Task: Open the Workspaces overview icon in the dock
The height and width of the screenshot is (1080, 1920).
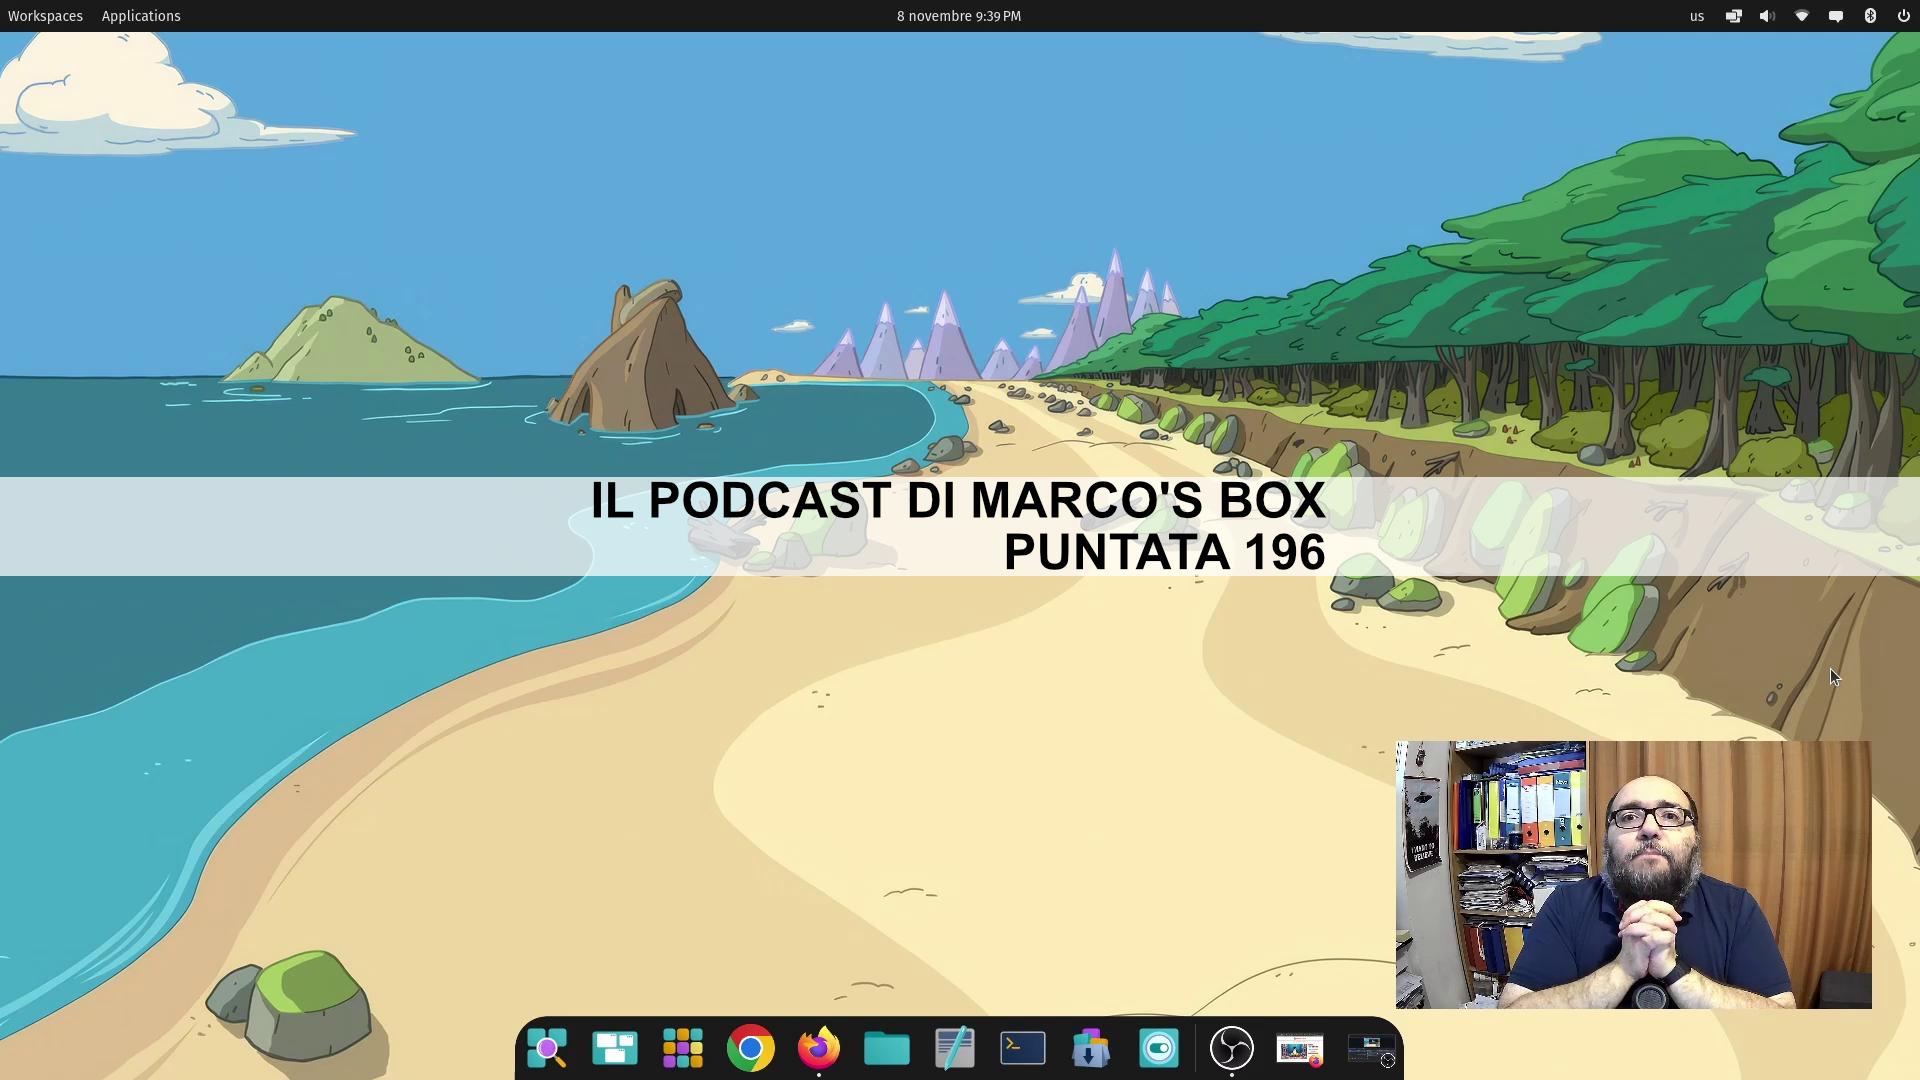Action: (615, 1048)
